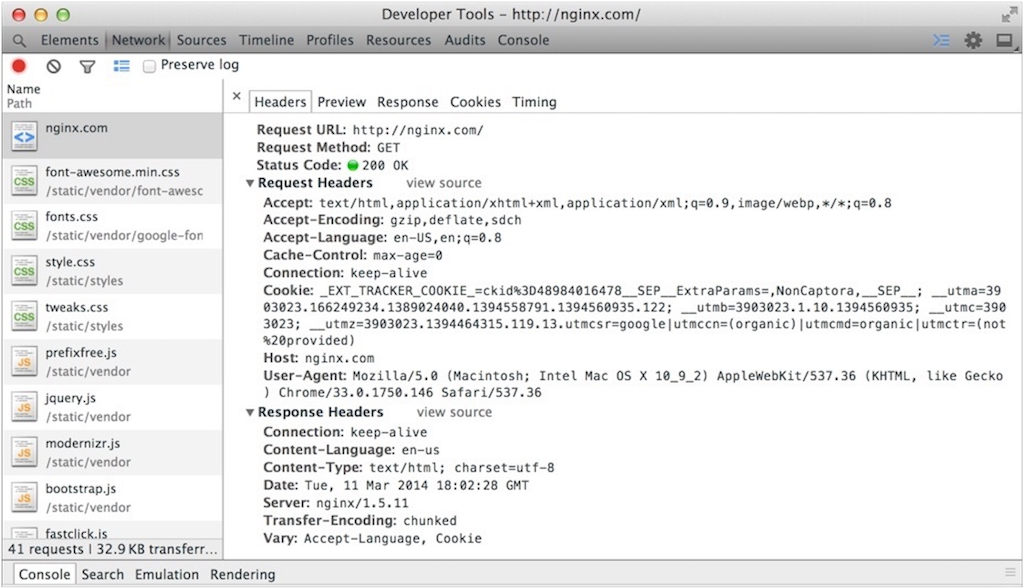Clear the network log with the clear icon

coord(54,66)
